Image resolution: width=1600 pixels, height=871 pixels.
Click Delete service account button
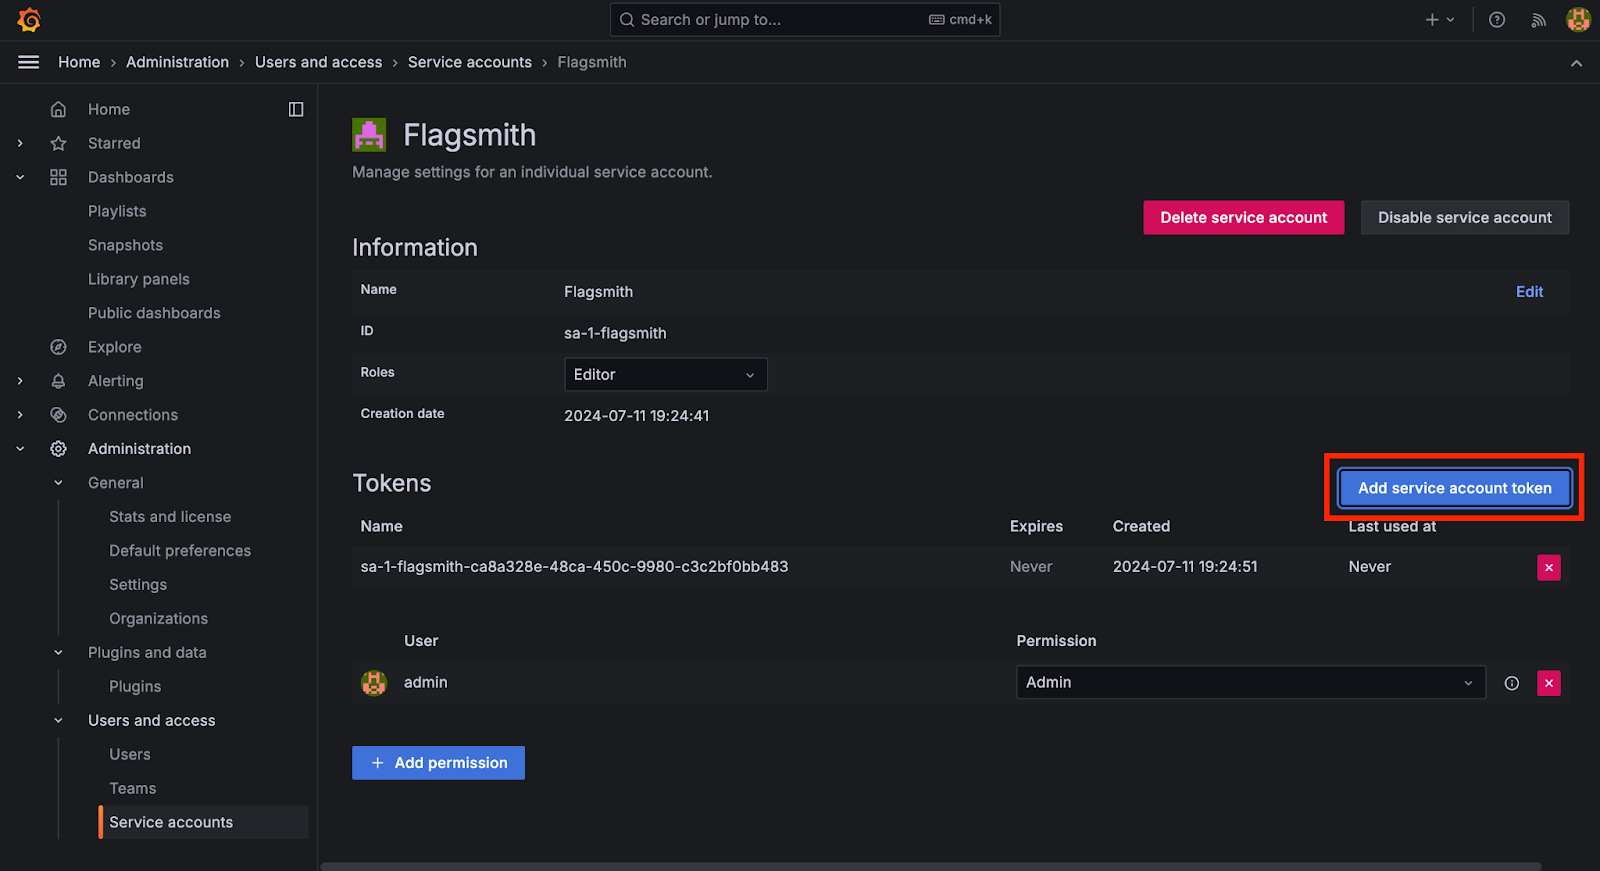1244,217
